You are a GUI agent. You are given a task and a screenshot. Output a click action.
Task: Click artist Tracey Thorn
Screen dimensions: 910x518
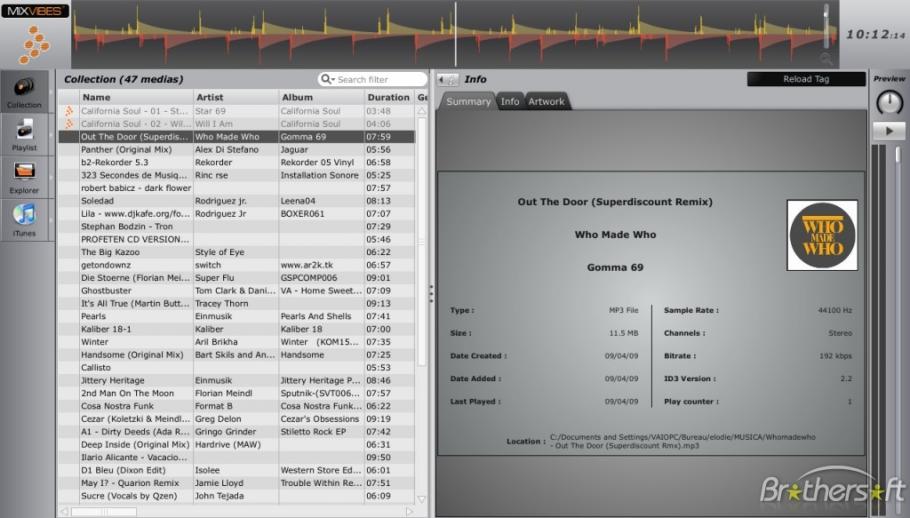pos(221,303)
